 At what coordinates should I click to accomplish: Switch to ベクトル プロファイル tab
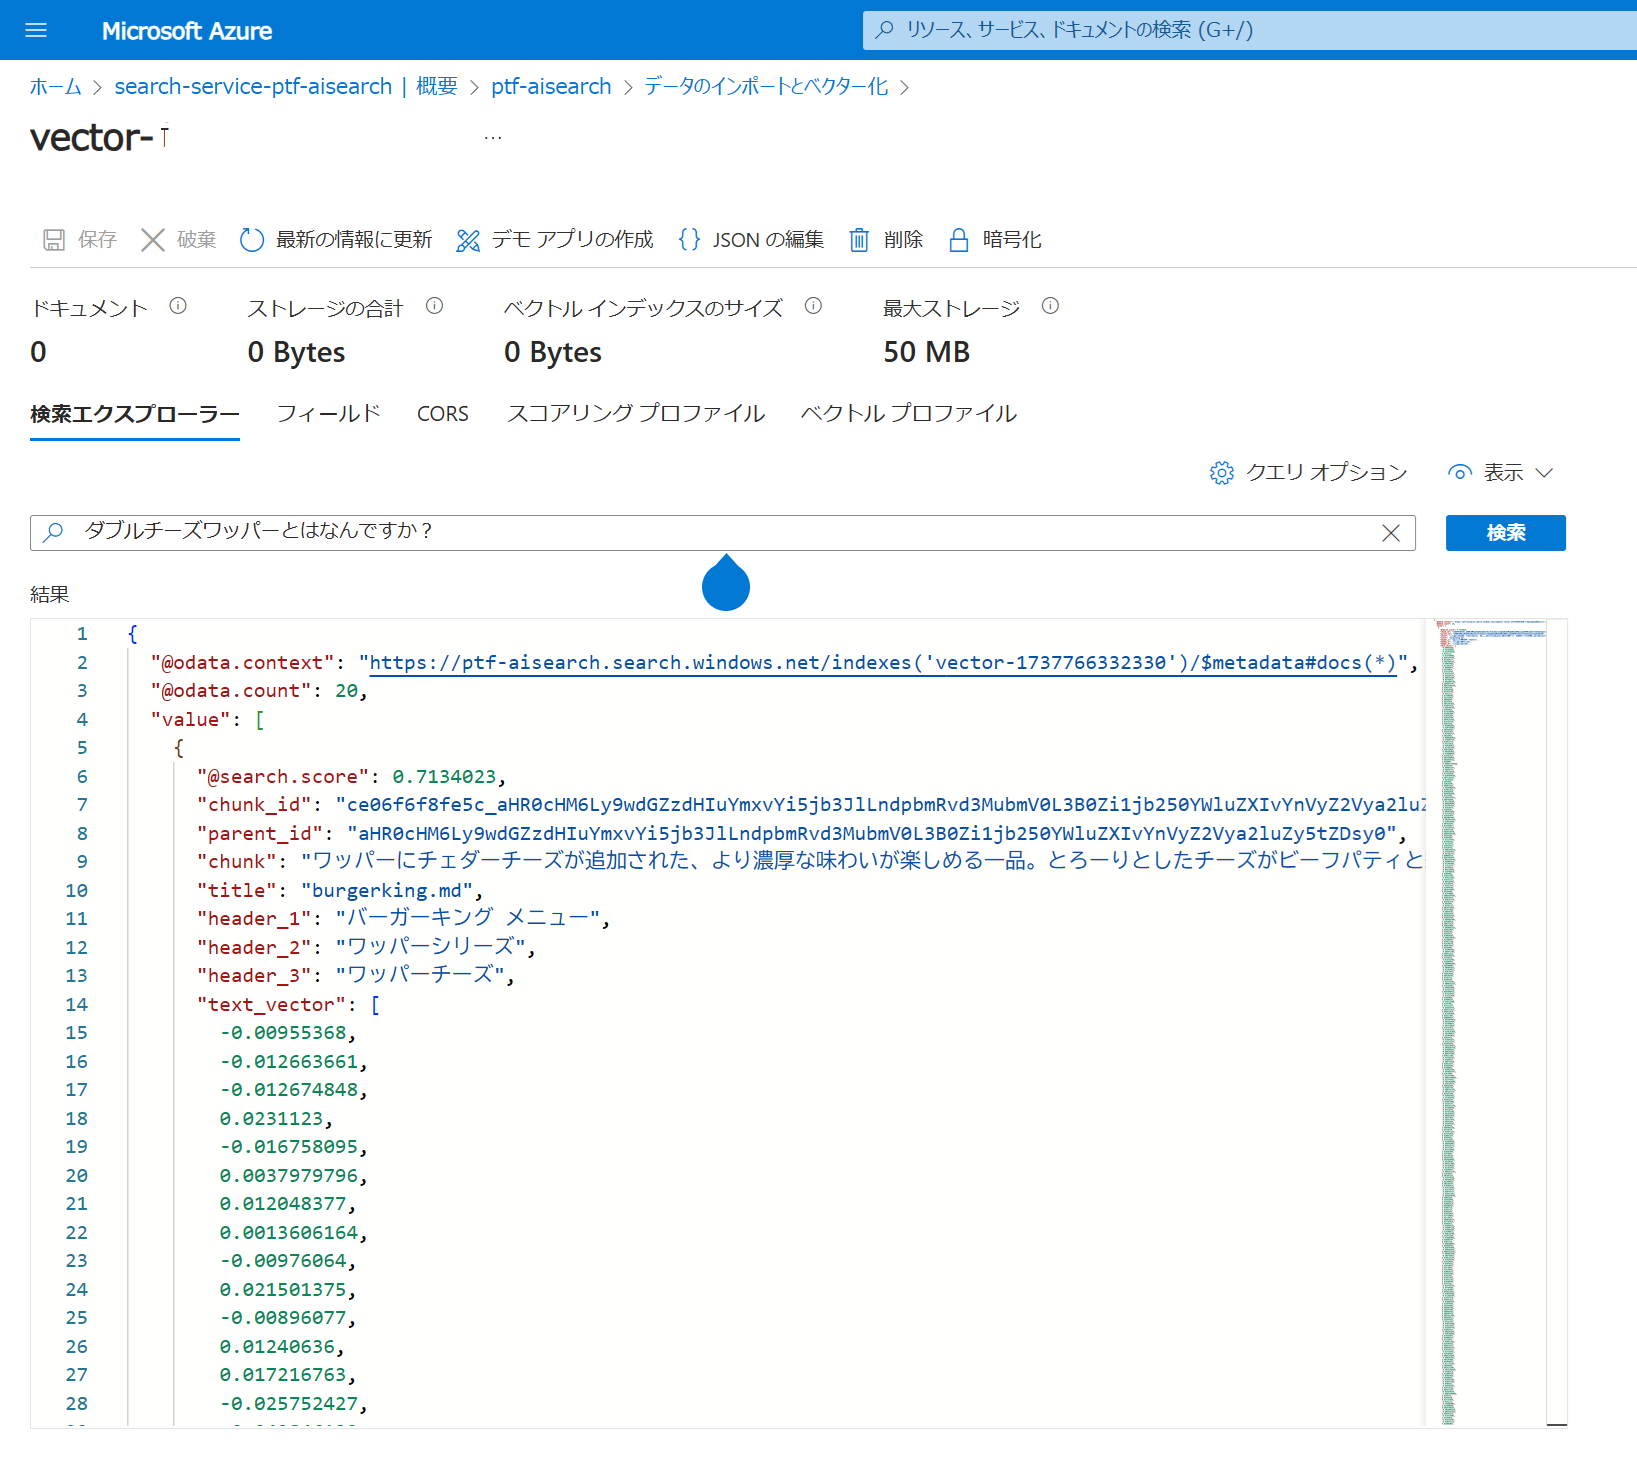(909, 414)
